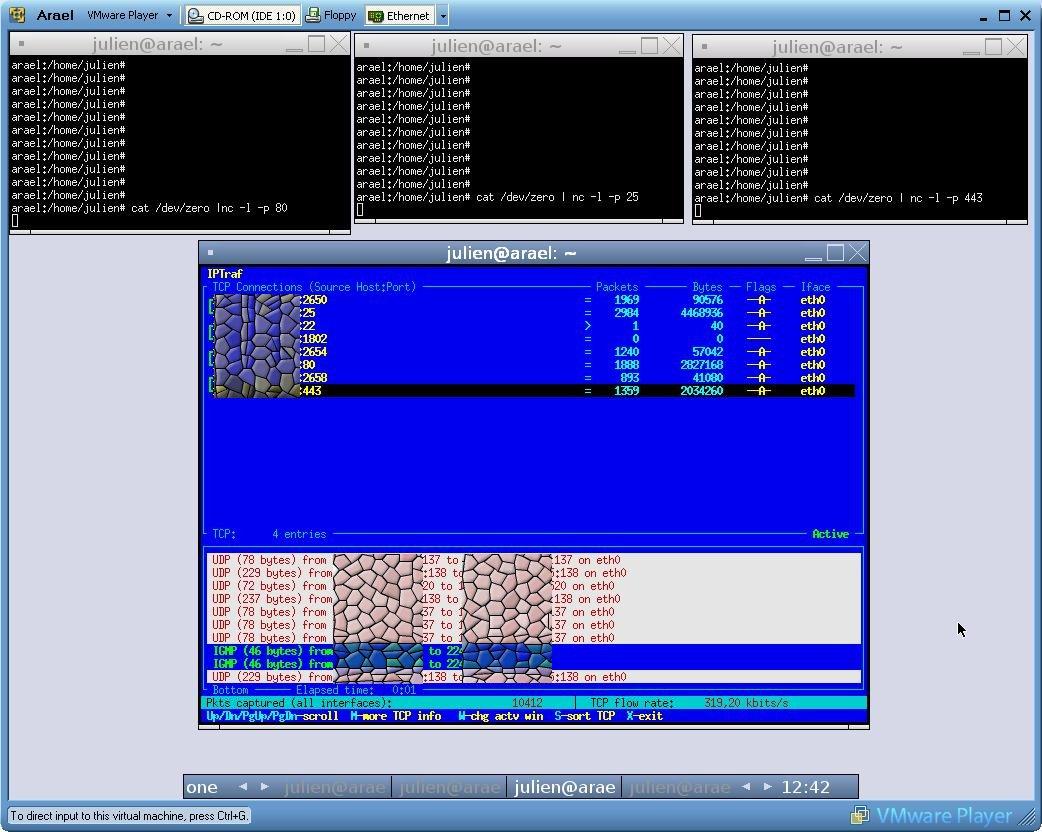Go to previous workspace using left arrow
Screen dimensions: 1042x832
pos(242,787)
